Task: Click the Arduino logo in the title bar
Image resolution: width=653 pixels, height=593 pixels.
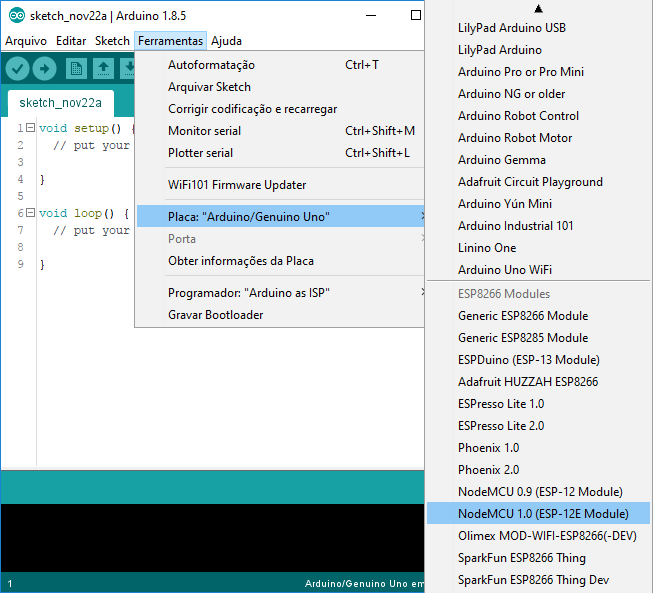Action: pos(17,16)
